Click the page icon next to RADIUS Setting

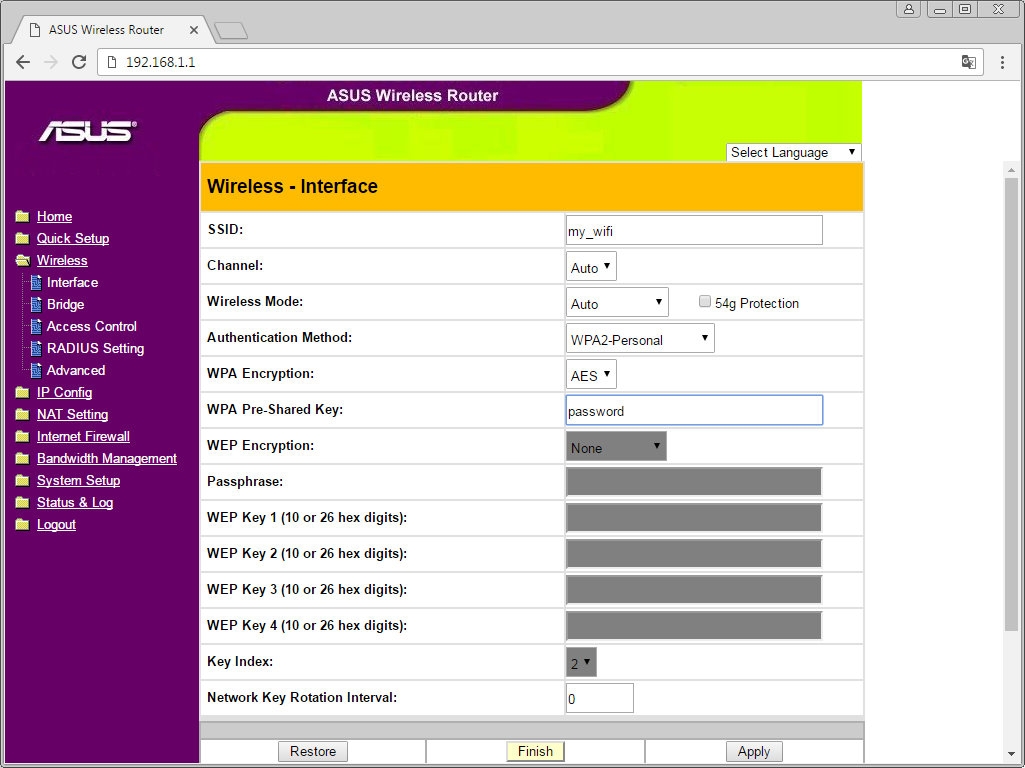[37, 348]
